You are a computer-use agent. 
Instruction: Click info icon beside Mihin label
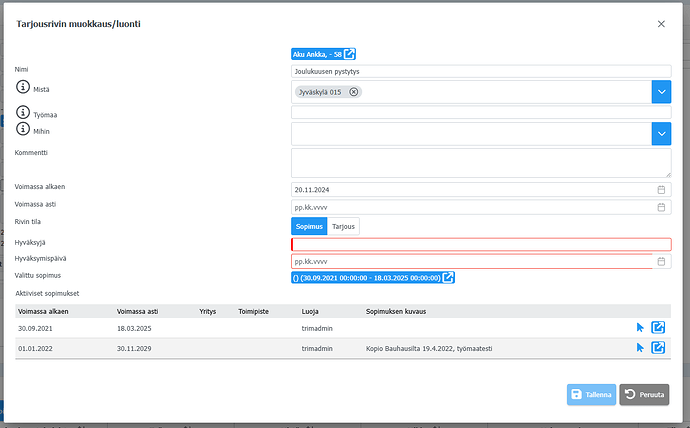(x=23, y=129)
